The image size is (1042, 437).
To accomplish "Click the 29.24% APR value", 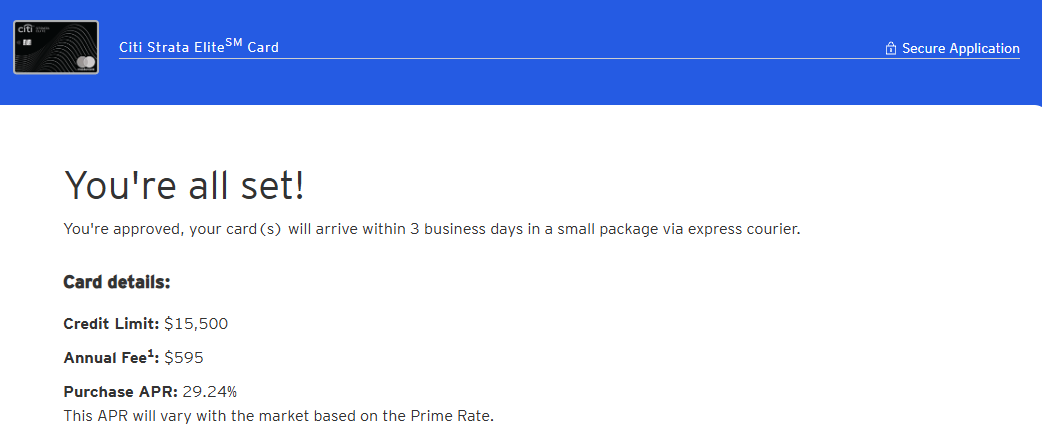I will [x=210, y=391].
